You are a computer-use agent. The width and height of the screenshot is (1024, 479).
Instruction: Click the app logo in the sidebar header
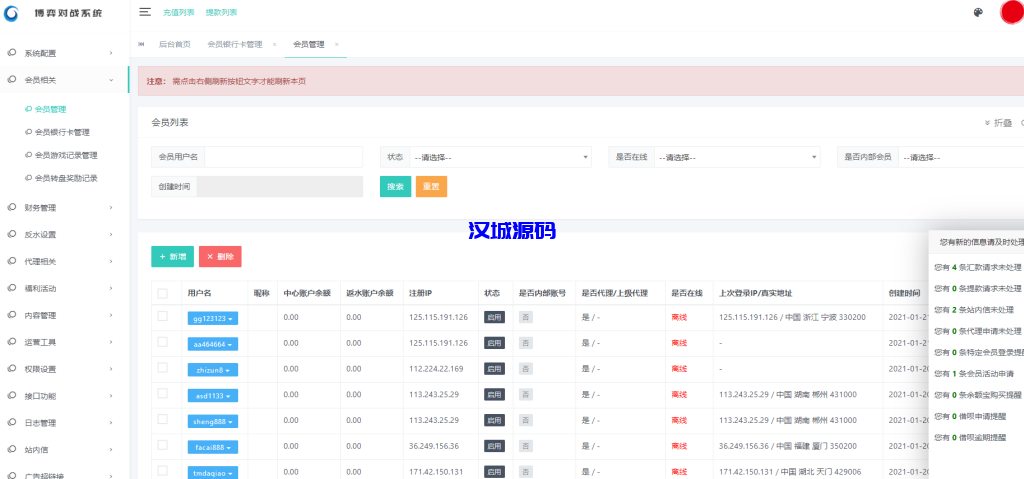(x=12, y=13)
